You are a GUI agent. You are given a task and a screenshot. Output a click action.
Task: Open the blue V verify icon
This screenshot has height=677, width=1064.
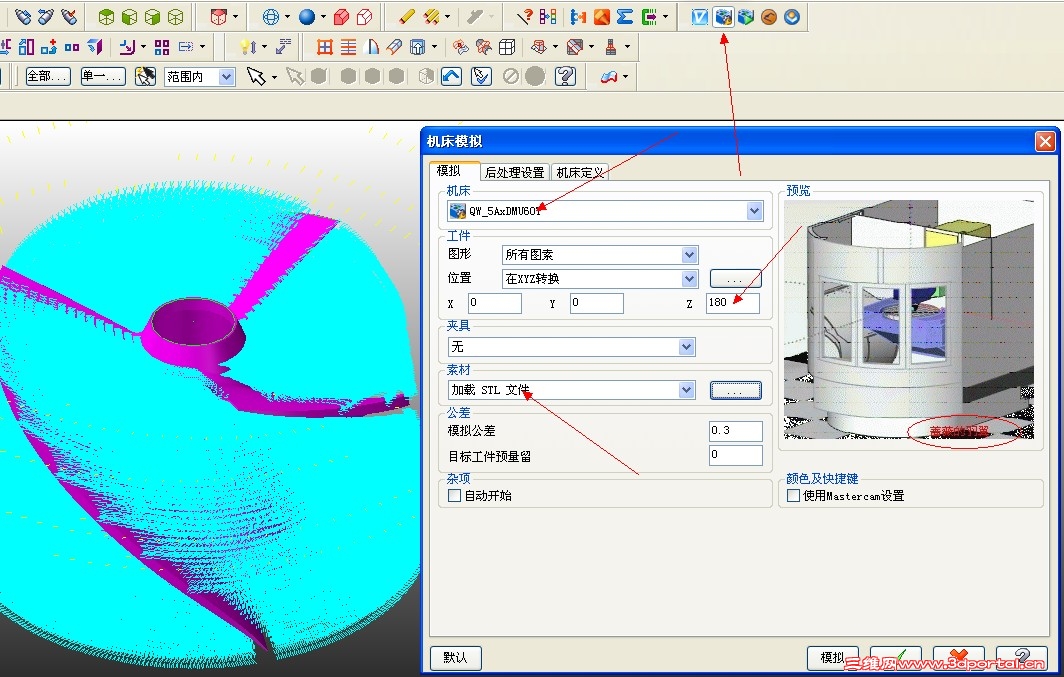coord(700,17)
